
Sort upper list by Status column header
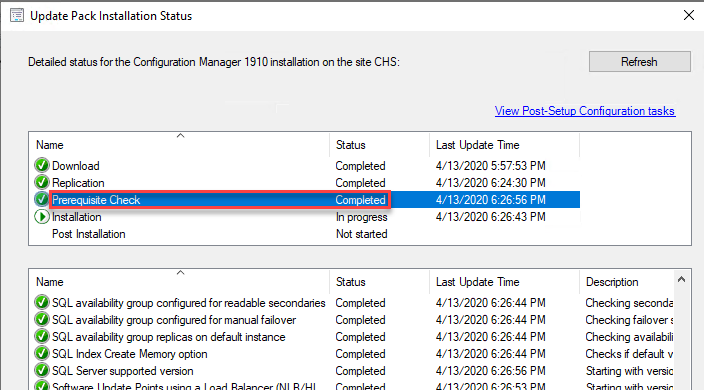coord(379,145)
